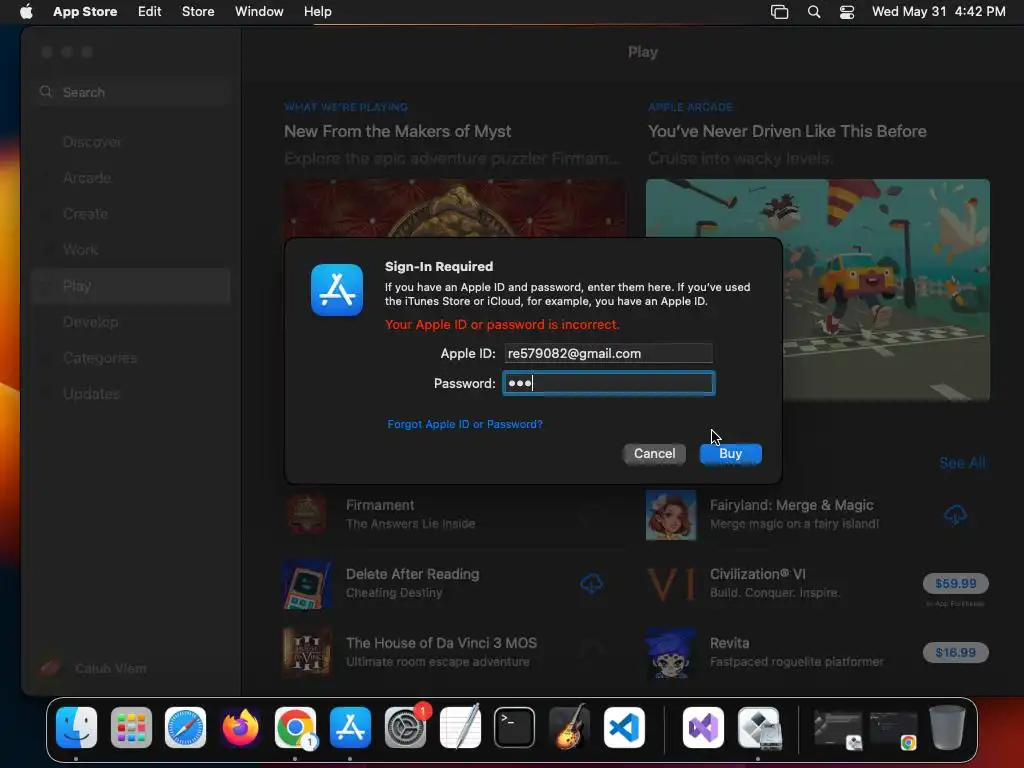Download Fairyland: Merge & Magic cloud icon
1024x768 pixels.
(955, 515)
